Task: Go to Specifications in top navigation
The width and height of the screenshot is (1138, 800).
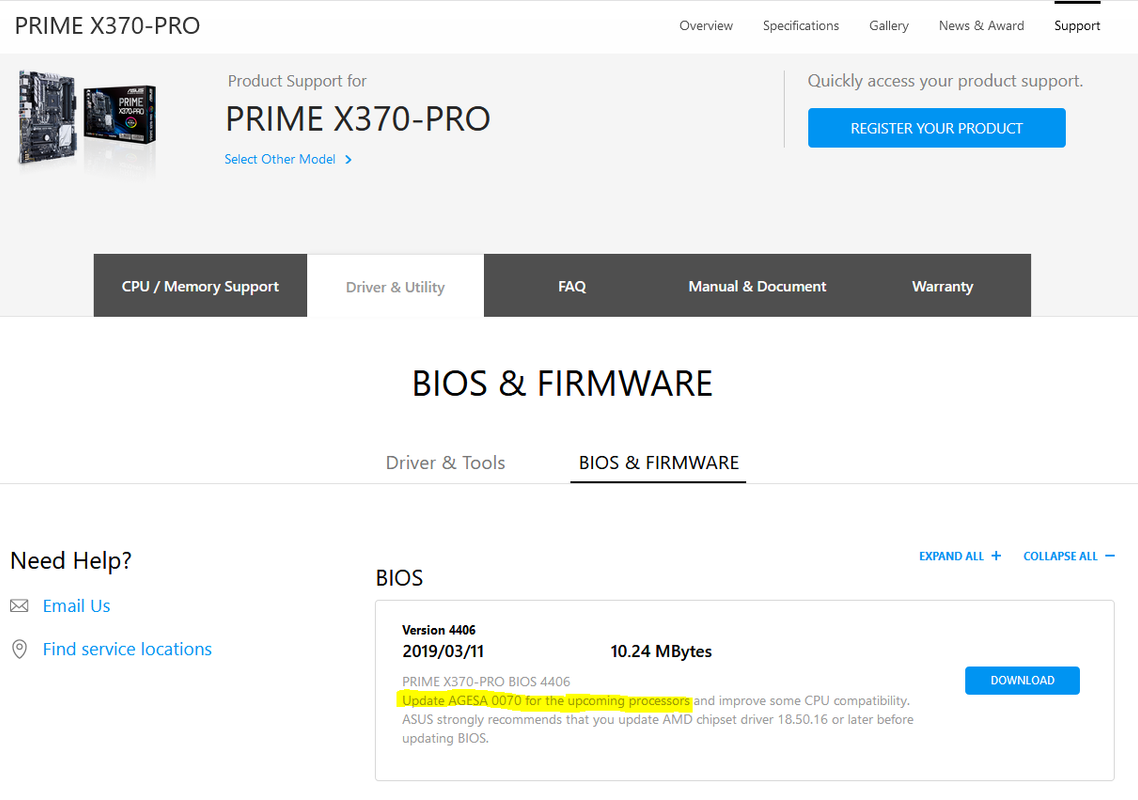Action: (x=801, y=25)
